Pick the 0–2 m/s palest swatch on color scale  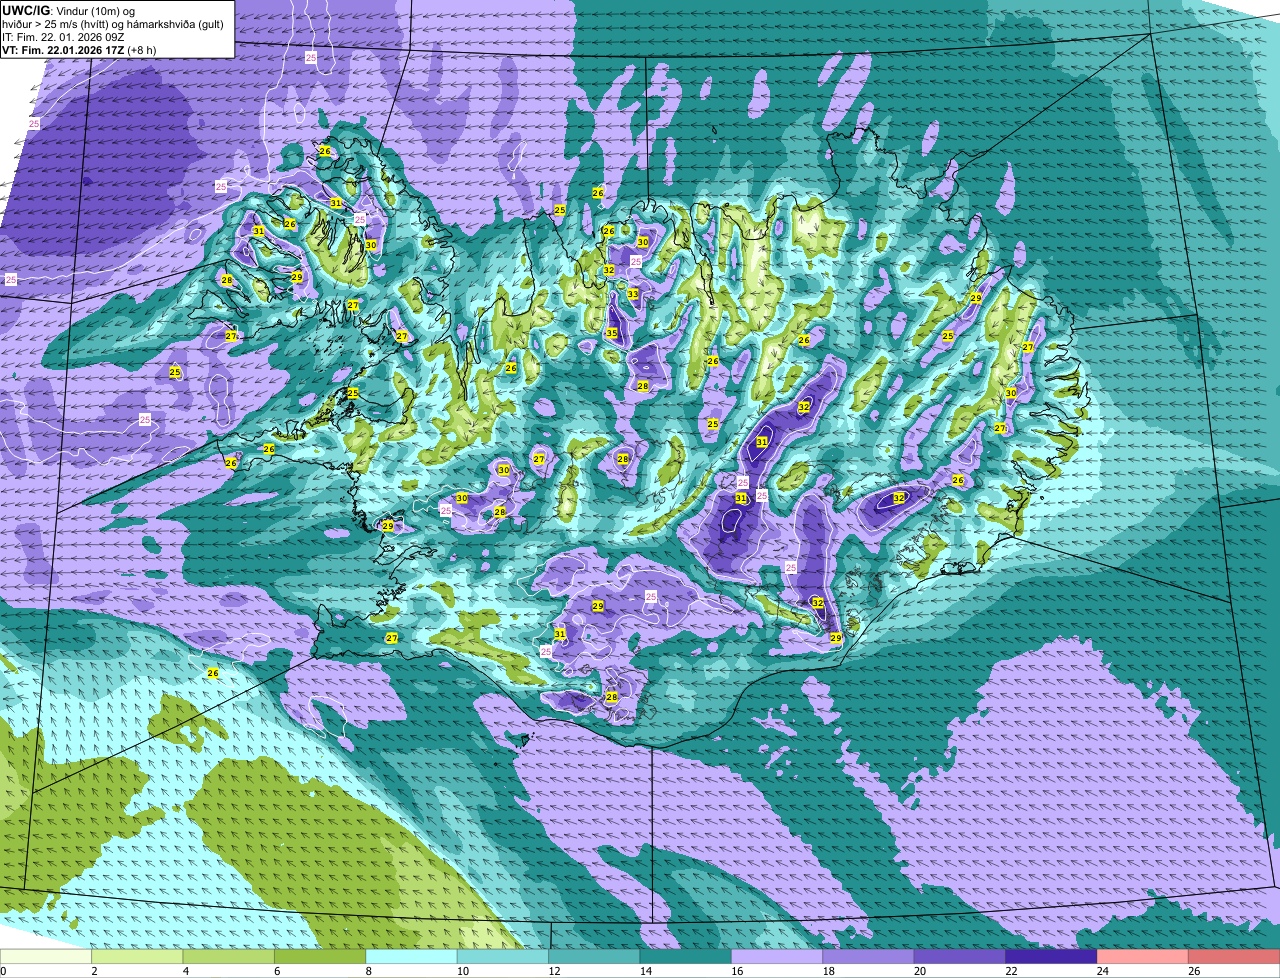click(x=46, y=956)
